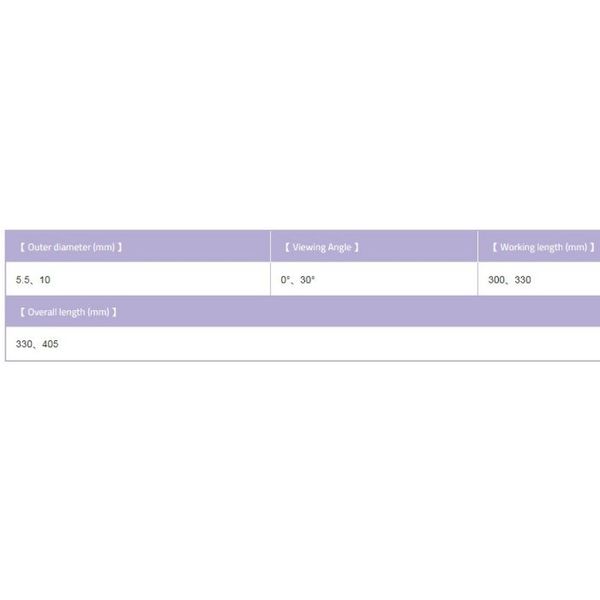Click the Outer diameter (mm) column header
Viewport: 600px width, 600px height.
coord(138,246)
